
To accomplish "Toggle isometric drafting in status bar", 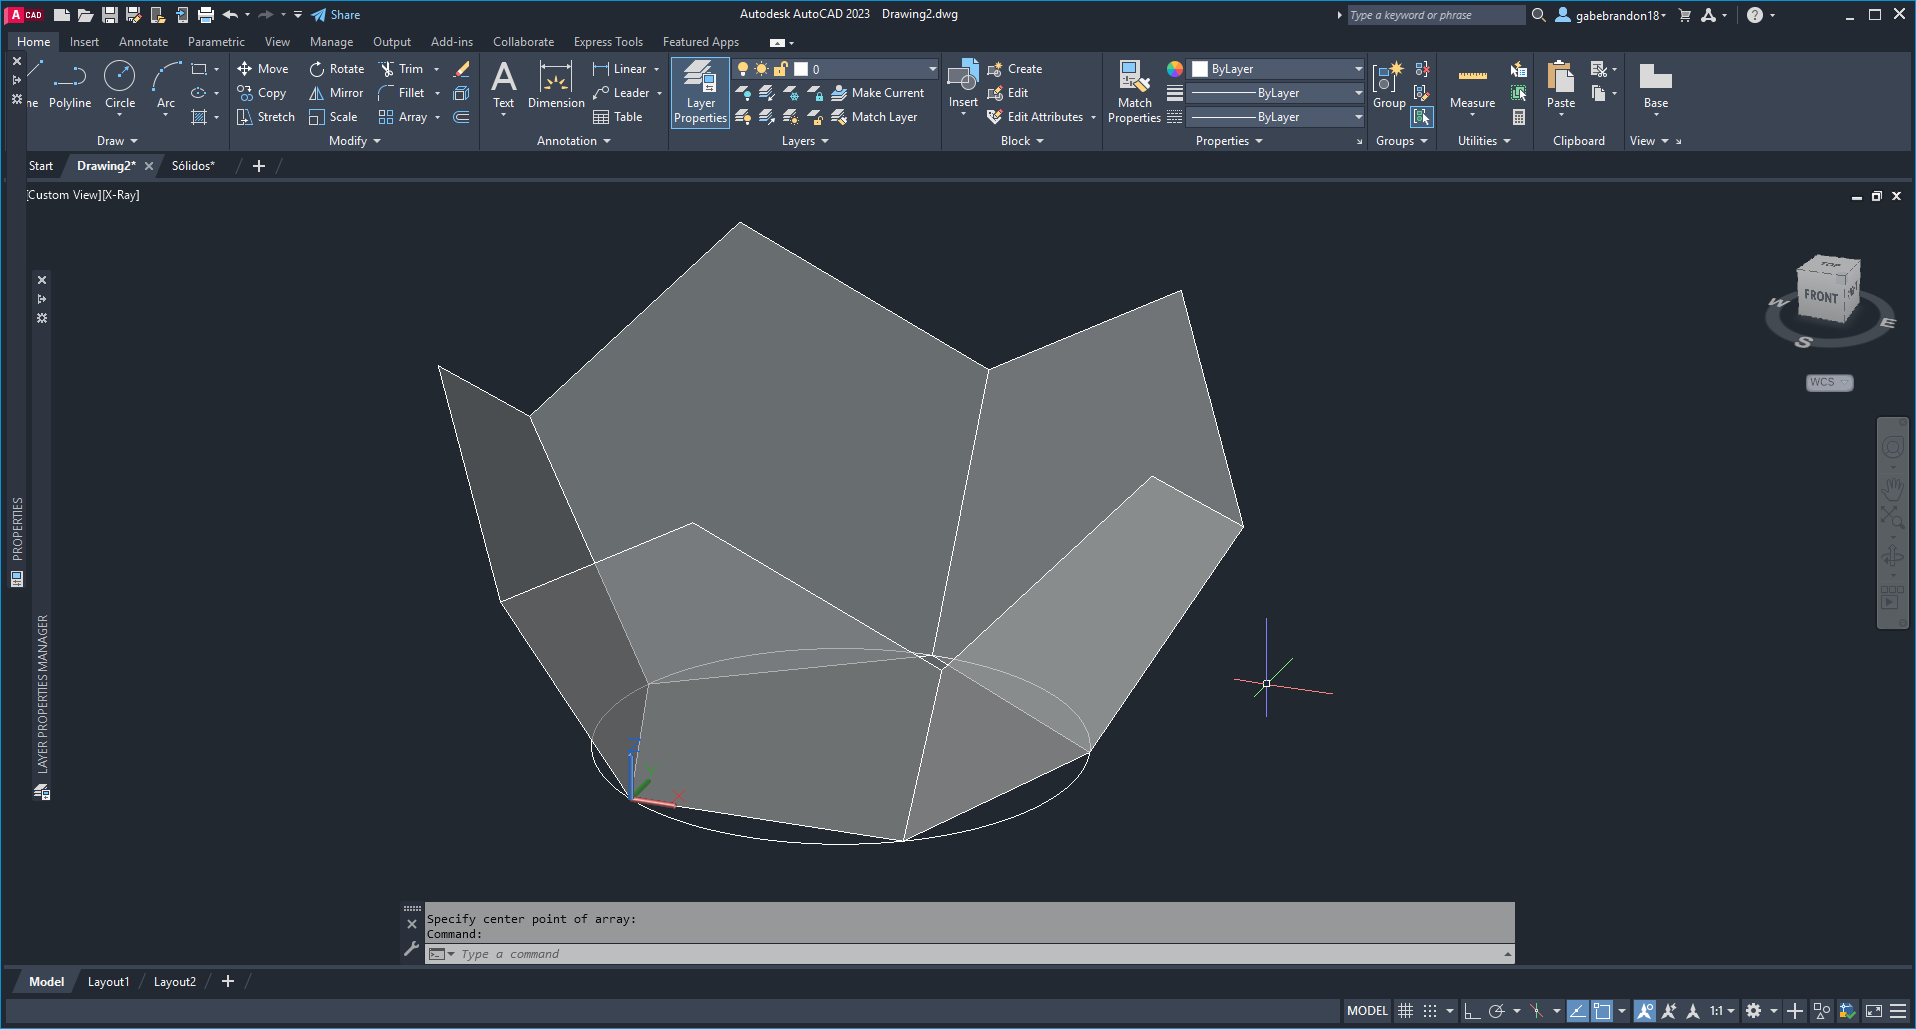I will tap(1537, 1011).
